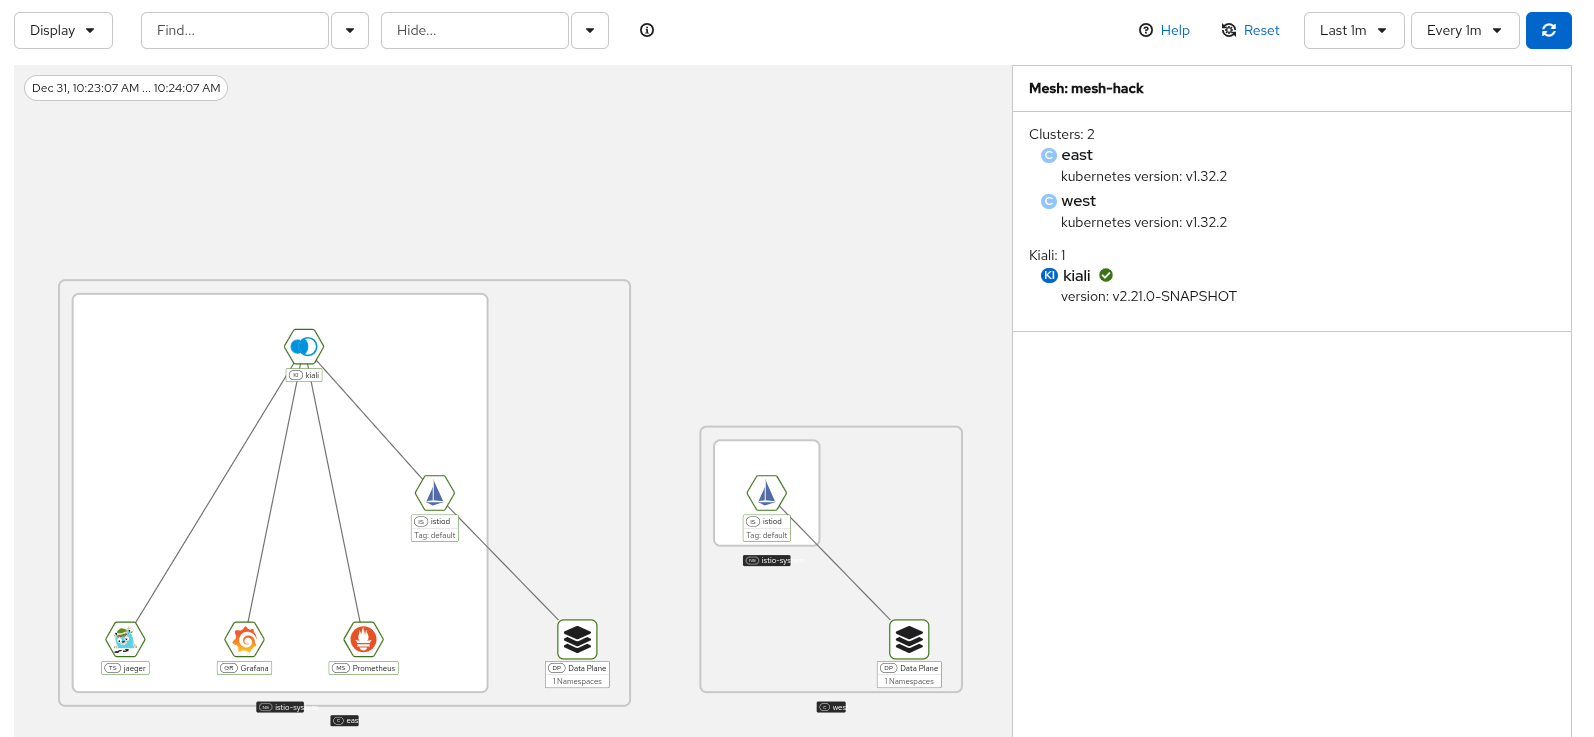Image resolution: width=1594 pixels, height=737 pixels.
Task: Click the Prometheus node icon
Action: 363,639
